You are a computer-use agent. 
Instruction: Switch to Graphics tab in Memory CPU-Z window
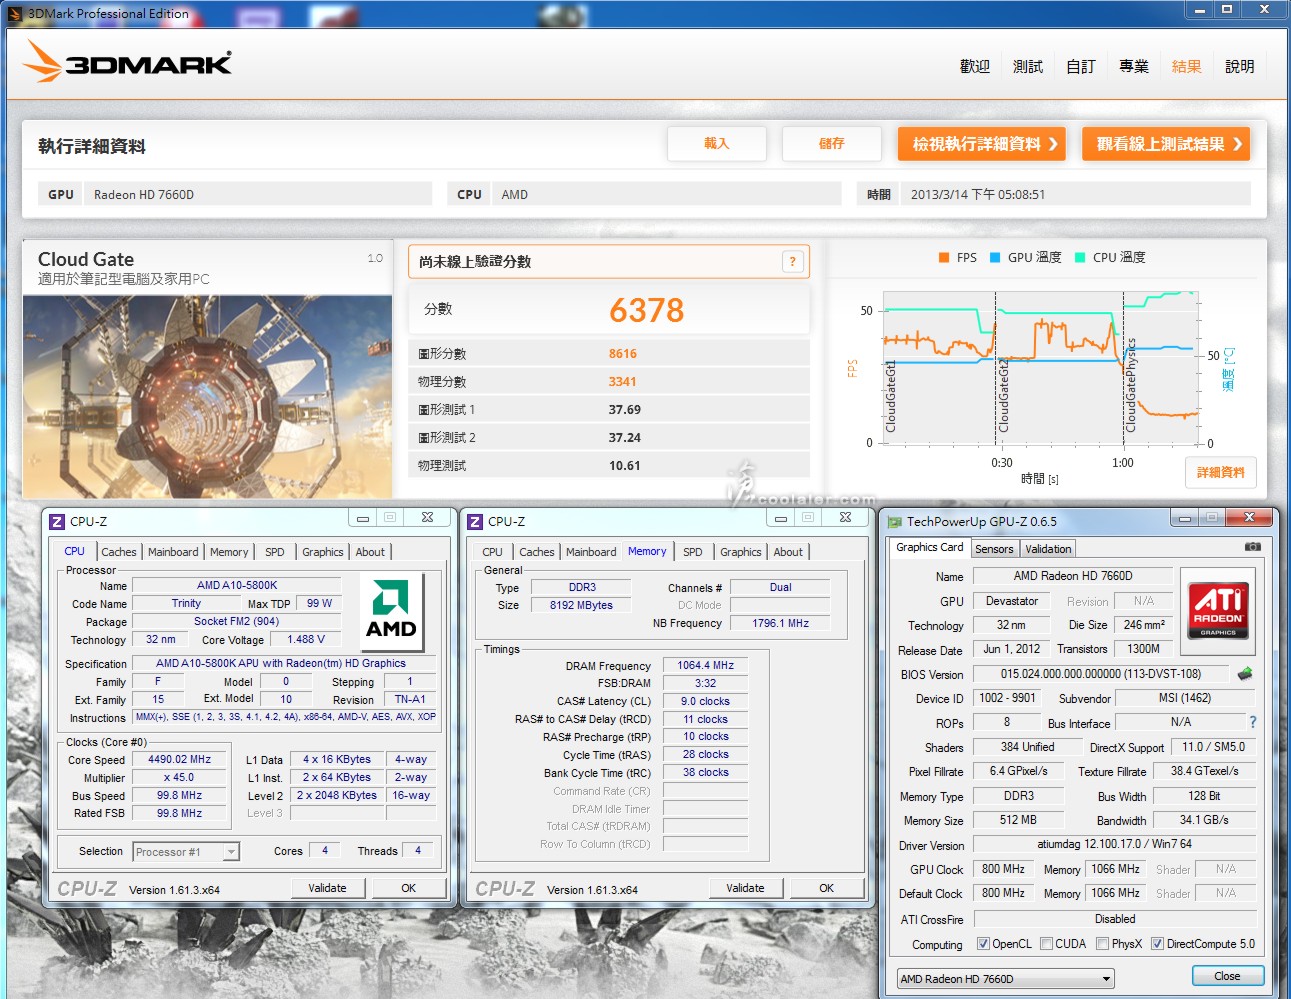[x=741, y=552]
